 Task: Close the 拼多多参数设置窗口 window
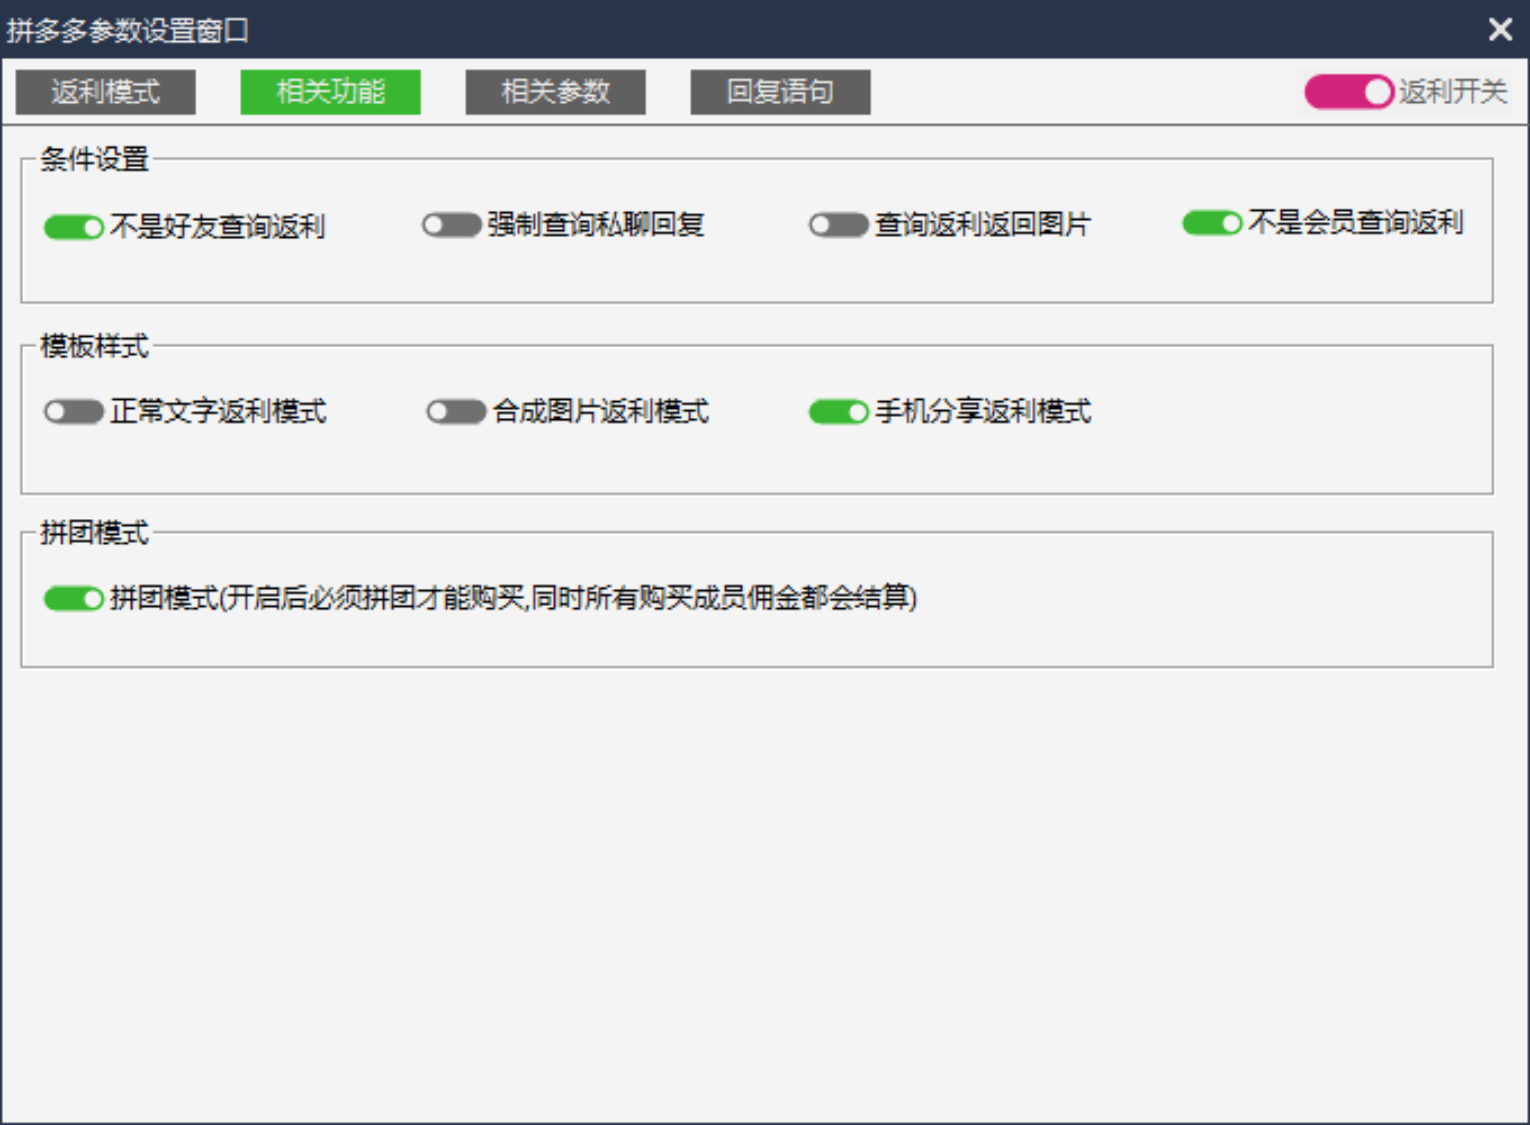click(x=1500, y=29)
